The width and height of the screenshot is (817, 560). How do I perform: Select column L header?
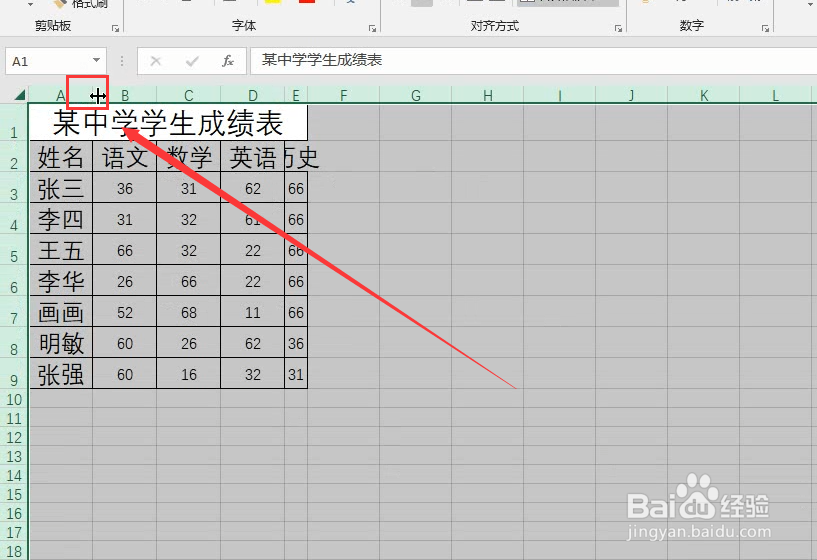[x=775, y=95]
